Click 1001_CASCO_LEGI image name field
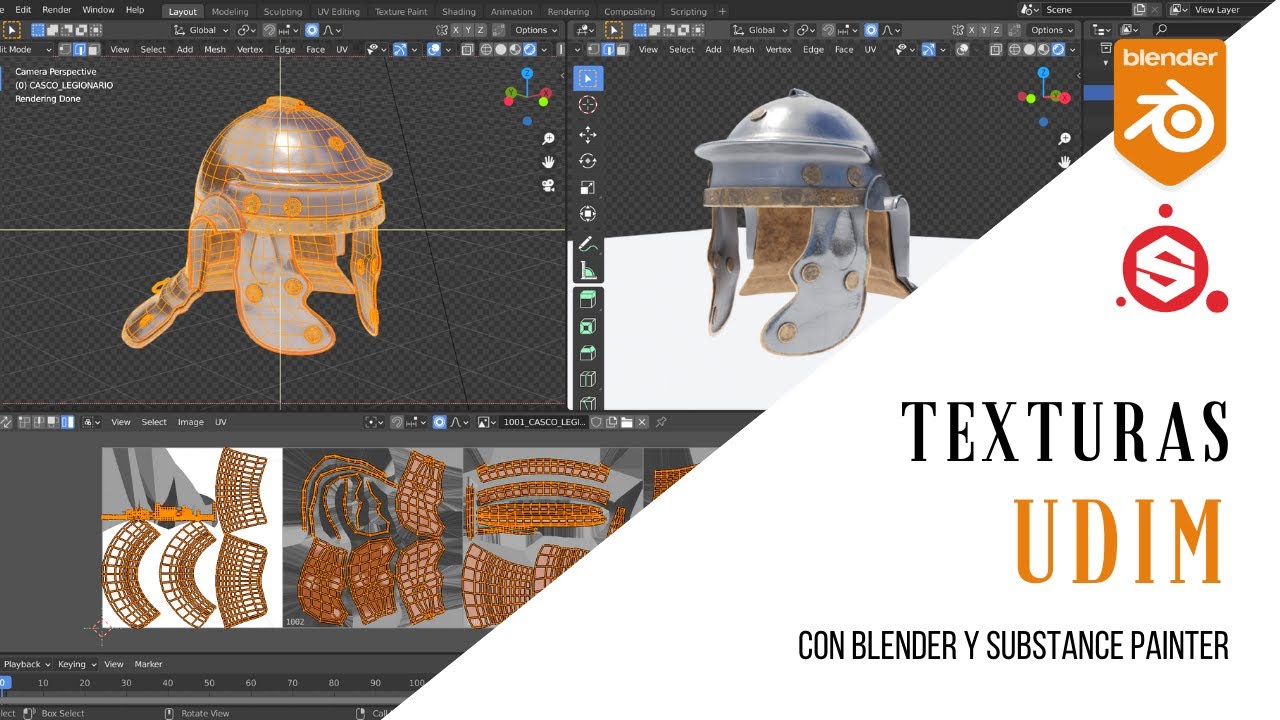The height and width of the screenshot is (720, 1280). pyautogui.click(x=544, y=422)
